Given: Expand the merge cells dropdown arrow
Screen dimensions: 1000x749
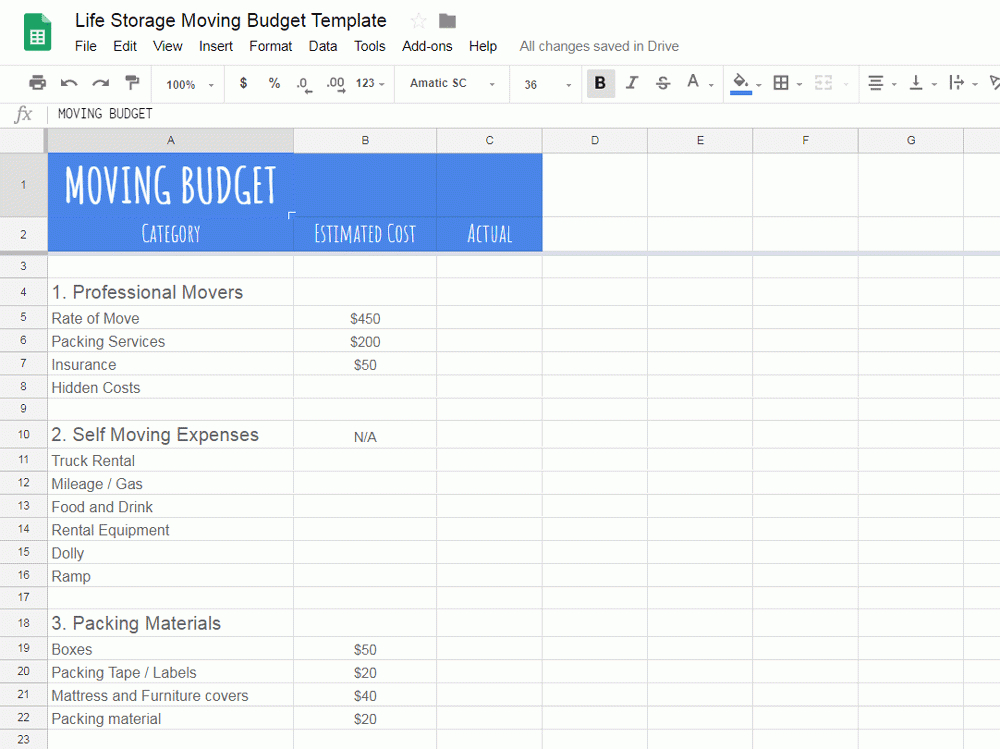Looking at the screenshot, I should (x=846, y=84).
